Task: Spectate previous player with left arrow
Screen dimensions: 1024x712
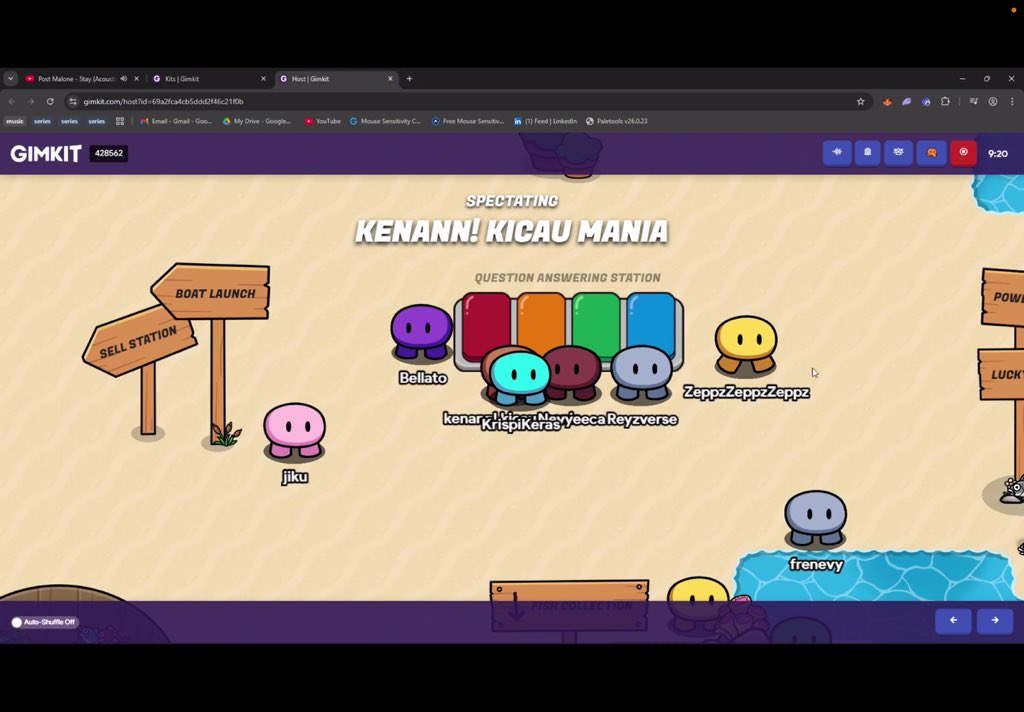Action: [953, 621]
